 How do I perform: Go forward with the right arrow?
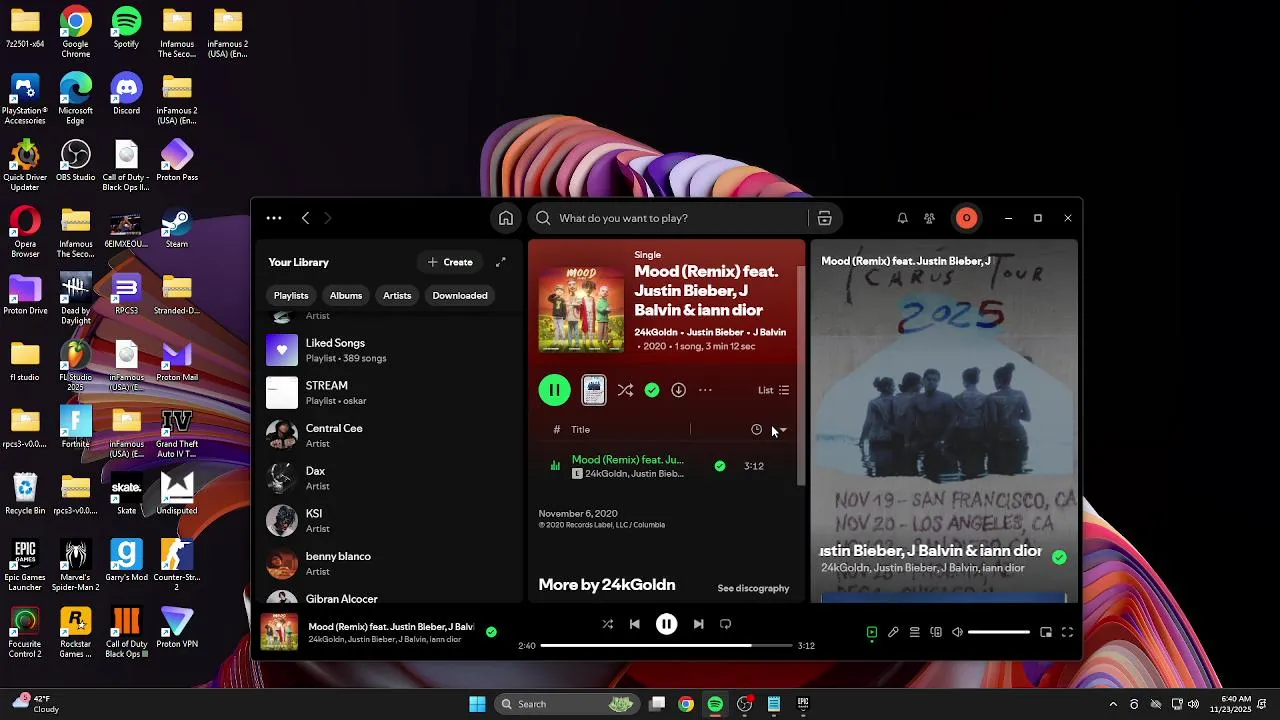pos(327,218)
